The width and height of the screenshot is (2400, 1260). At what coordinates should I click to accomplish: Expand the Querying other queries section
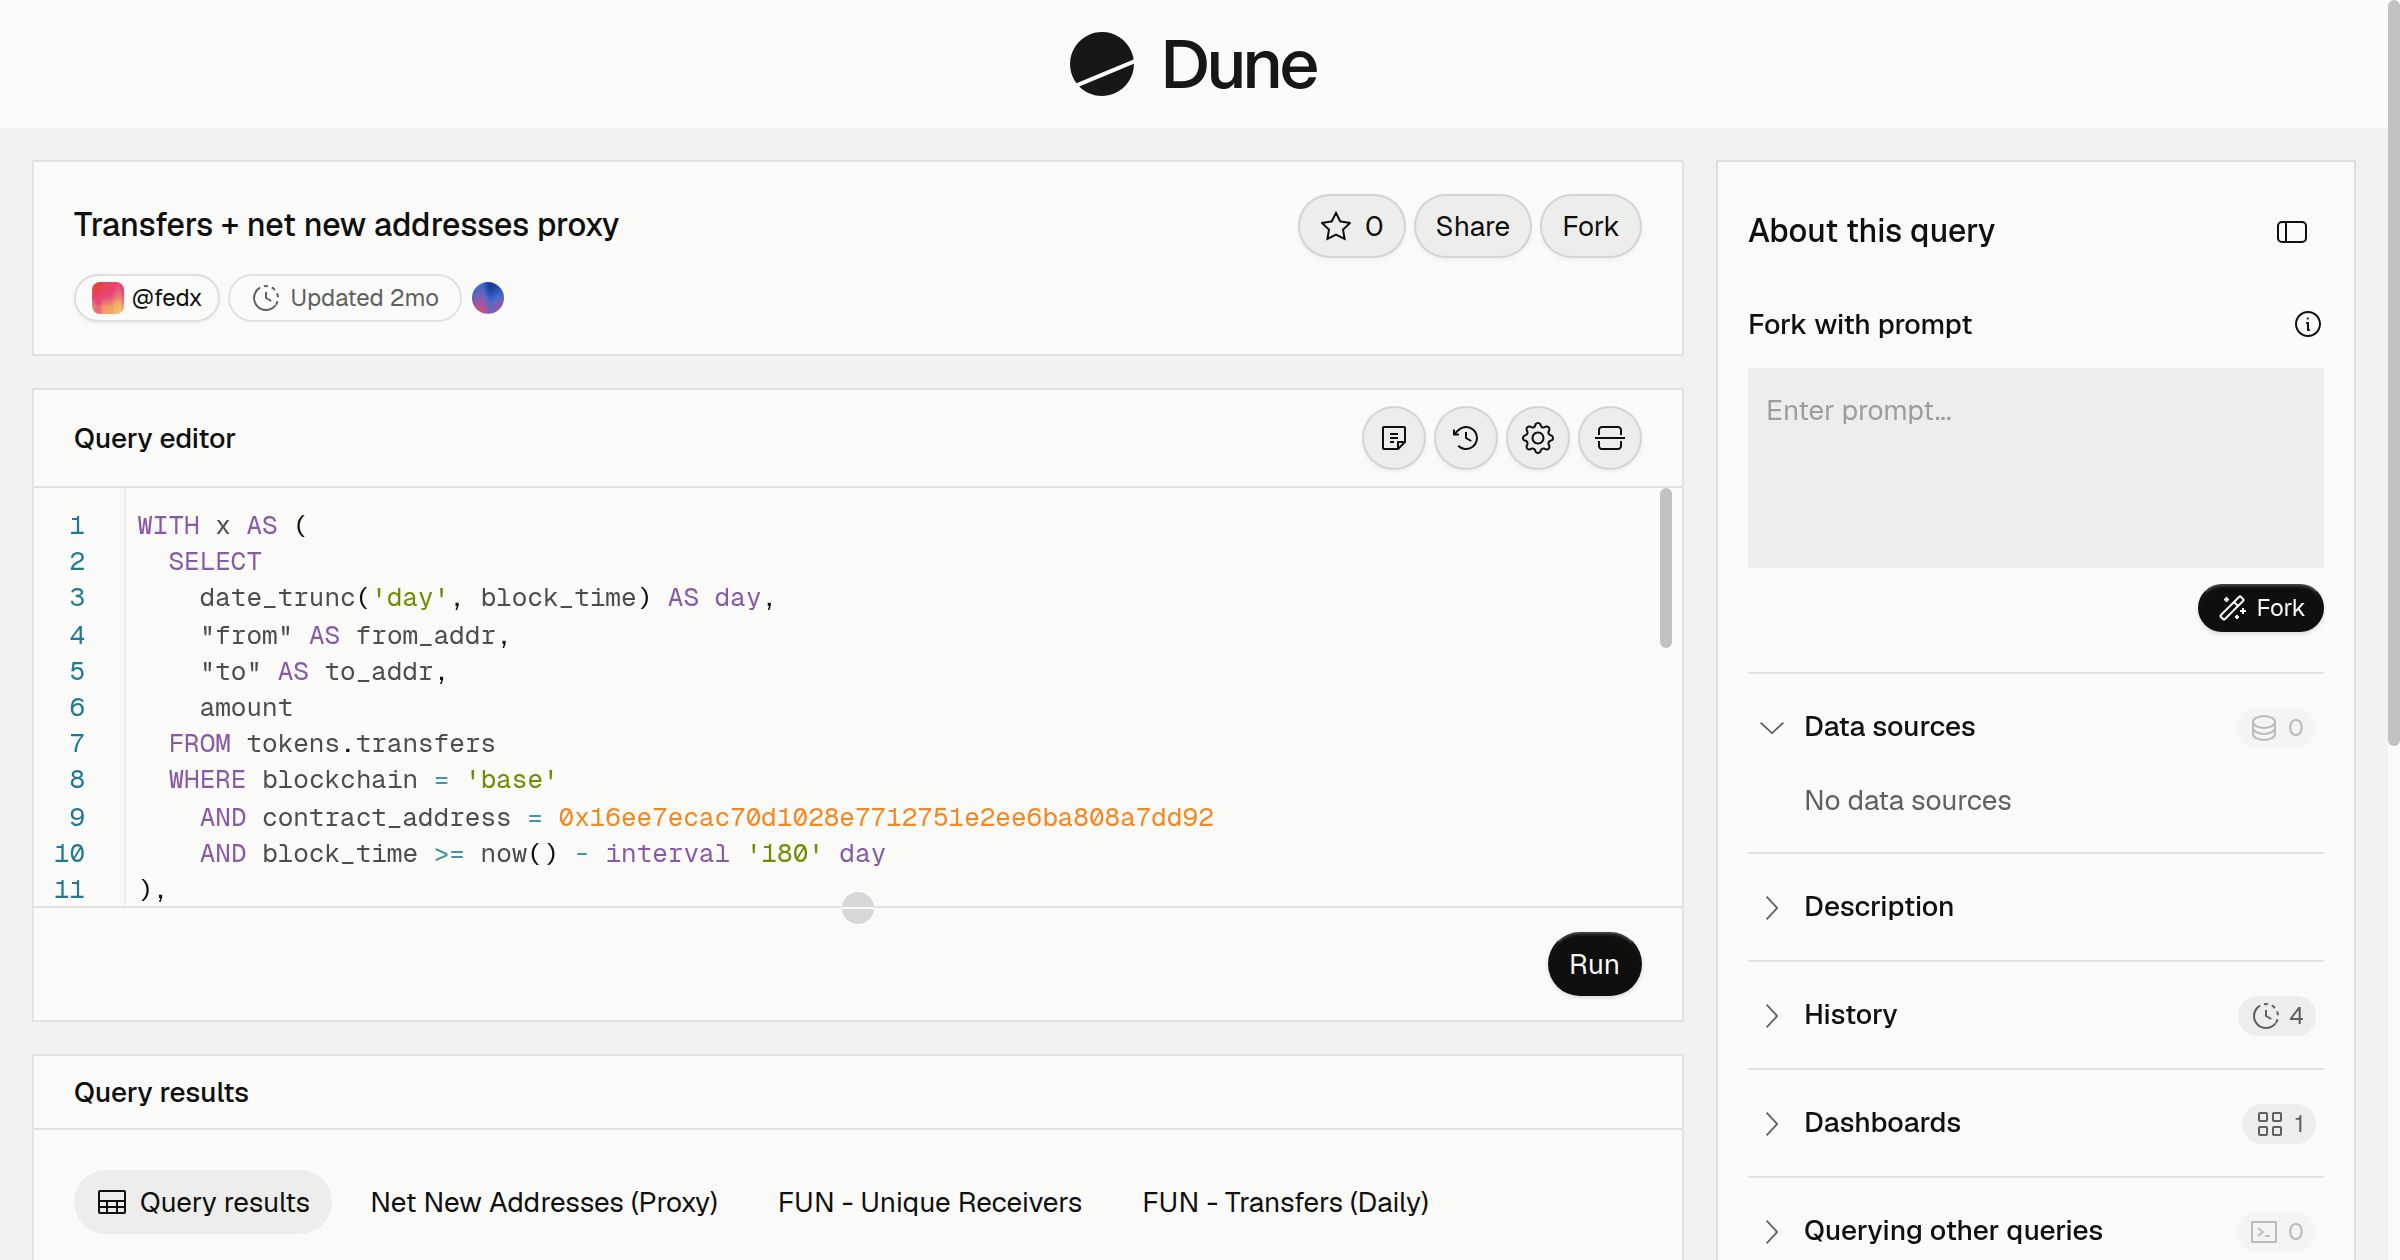(1771, 1231)
